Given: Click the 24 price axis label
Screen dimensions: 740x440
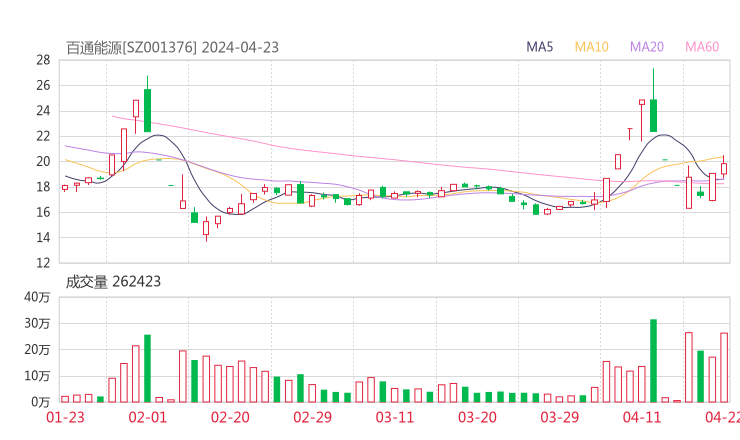Looking at the screenshot, I should [43, 111].
